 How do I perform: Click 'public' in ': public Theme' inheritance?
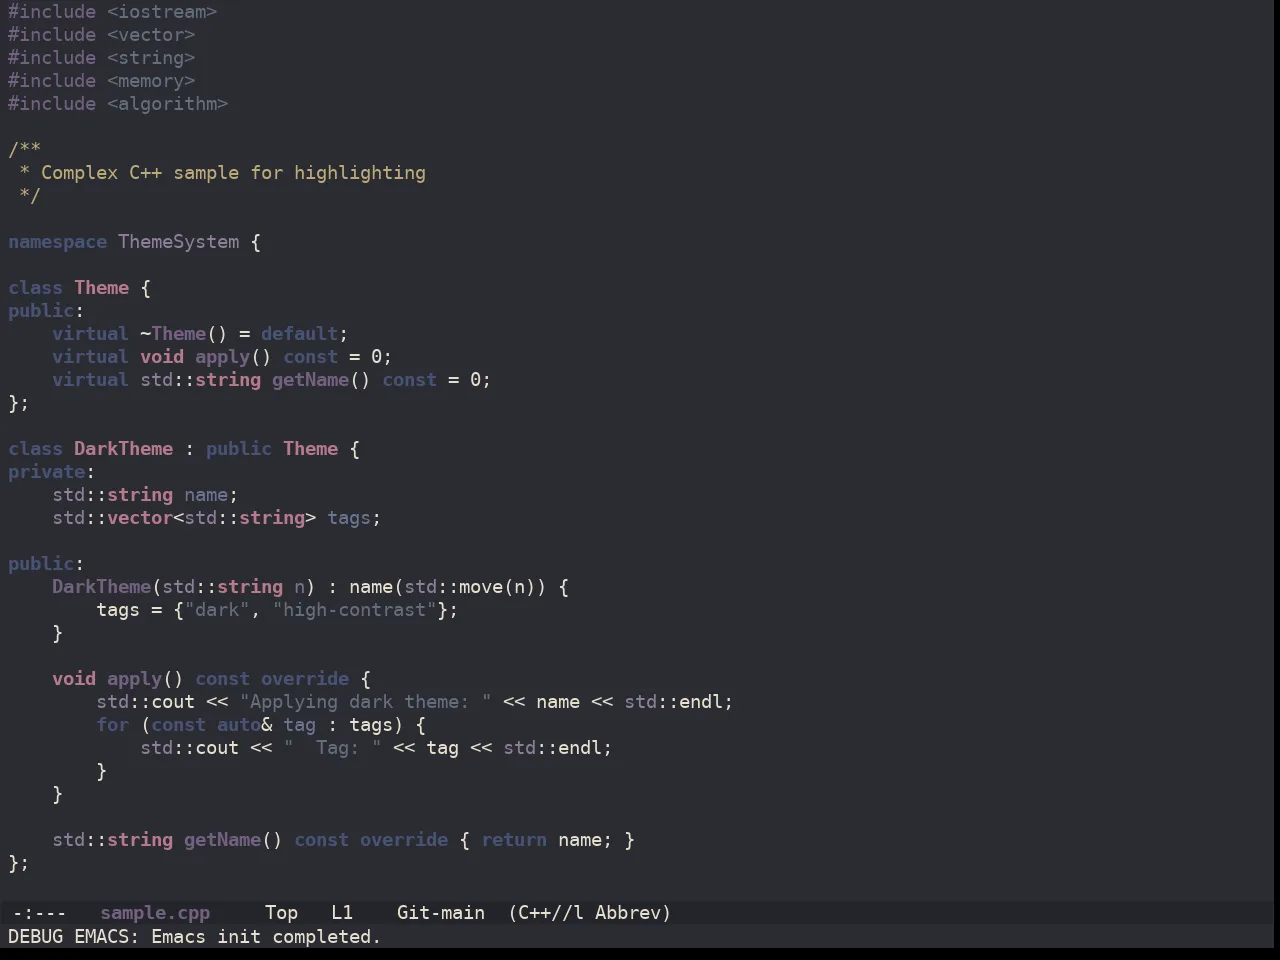click(x=239, y=449)
